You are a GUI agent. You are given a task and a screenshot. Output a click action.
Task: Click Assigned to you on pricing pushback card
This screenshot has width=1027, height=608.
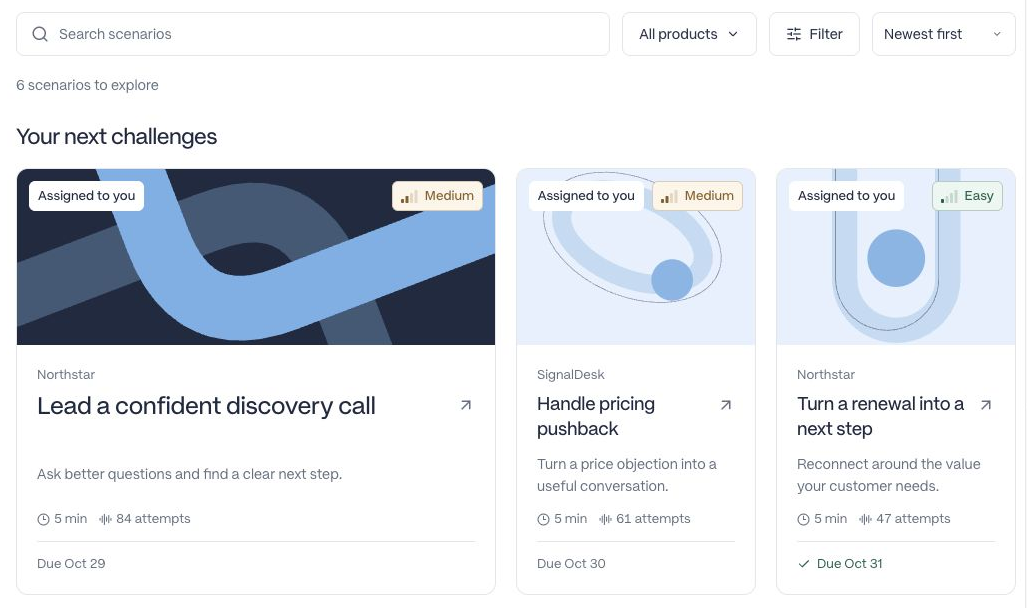point(586,196)
